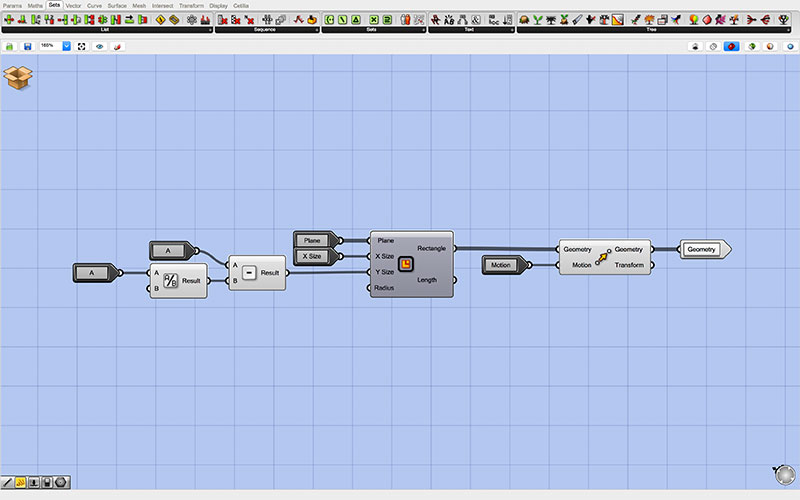This screenshot has width=800, height=500.
Task: Click the blue floppy disk save icon
Action: (x=28, y=46)
